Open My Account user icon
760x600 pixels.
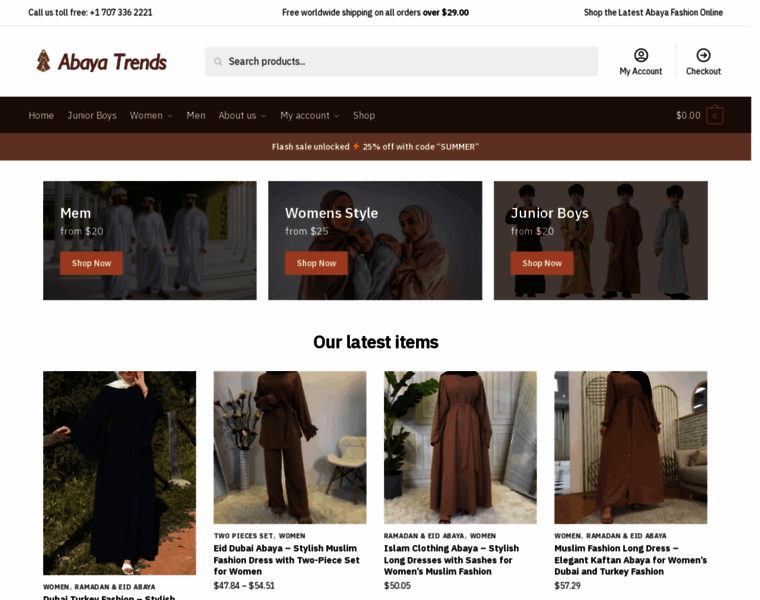tap(641, 55)
